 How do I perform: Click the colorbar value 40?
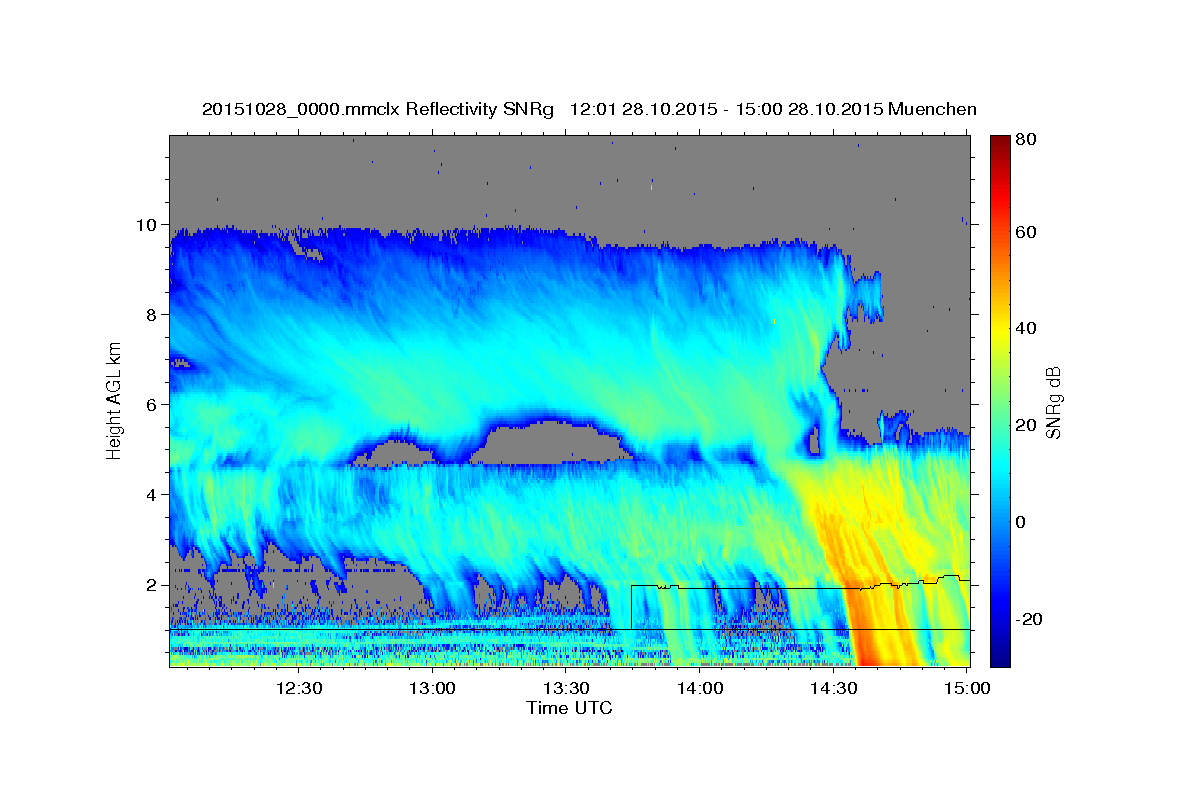coord(1025,329)
